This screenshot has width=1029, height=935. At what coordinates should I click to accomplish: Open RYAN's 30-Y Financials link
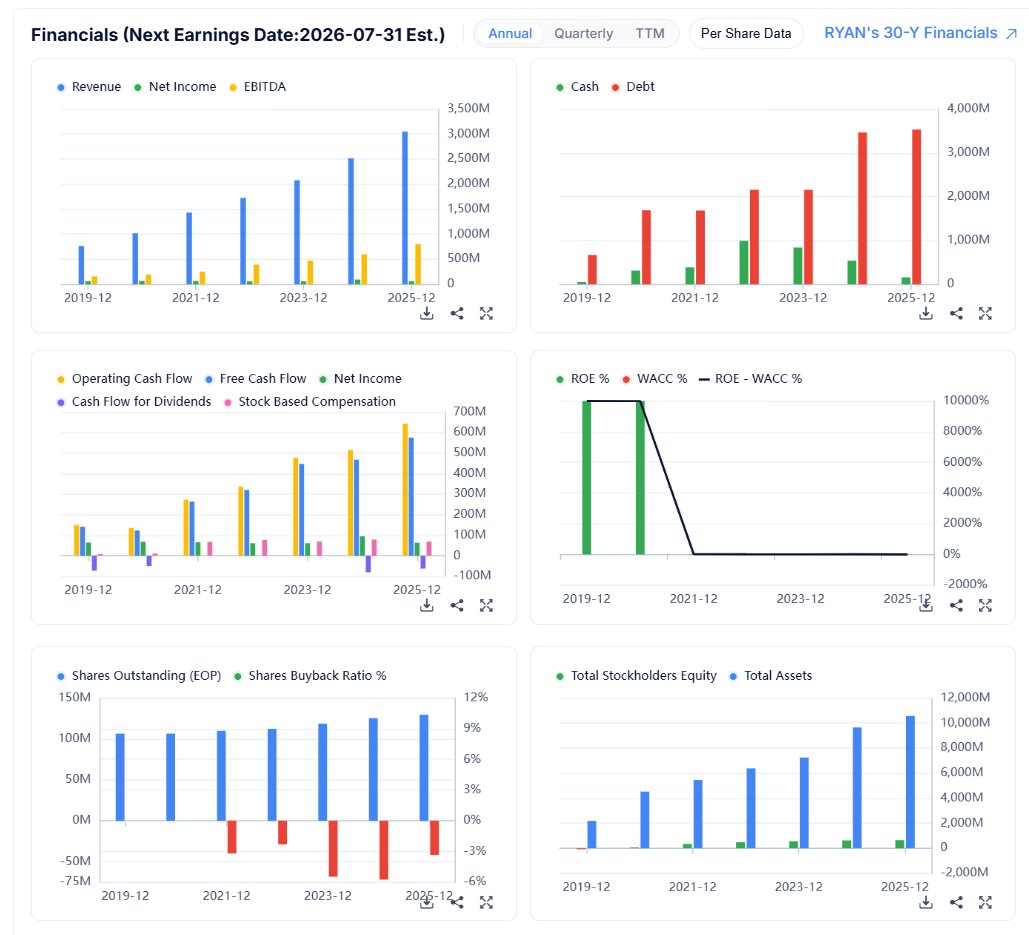coord(921,33)
